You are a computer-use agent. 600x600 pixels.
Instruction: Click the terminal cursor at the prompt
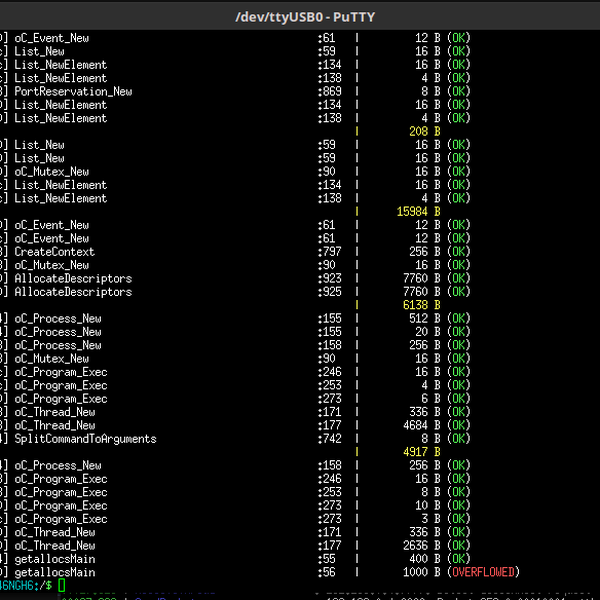pyautogui.click(x=61, y=585)
